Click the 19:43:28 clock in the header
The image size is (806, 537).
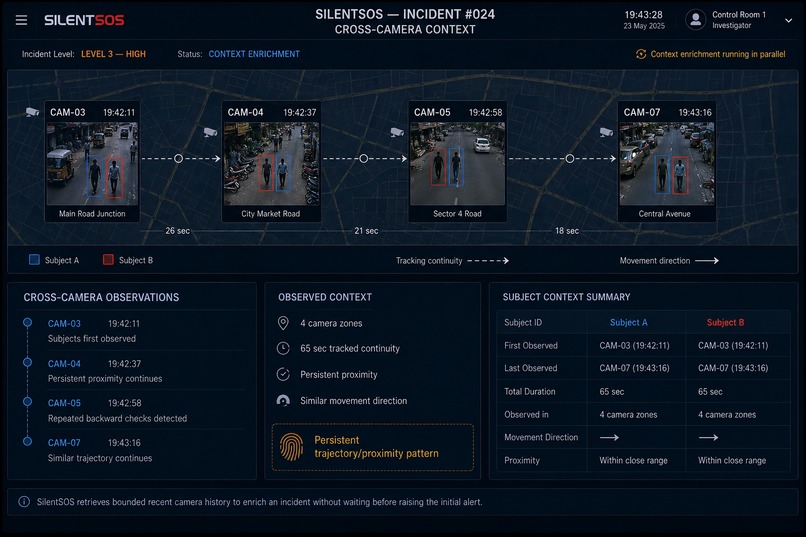pyautogui.click(x=643, y=14)
